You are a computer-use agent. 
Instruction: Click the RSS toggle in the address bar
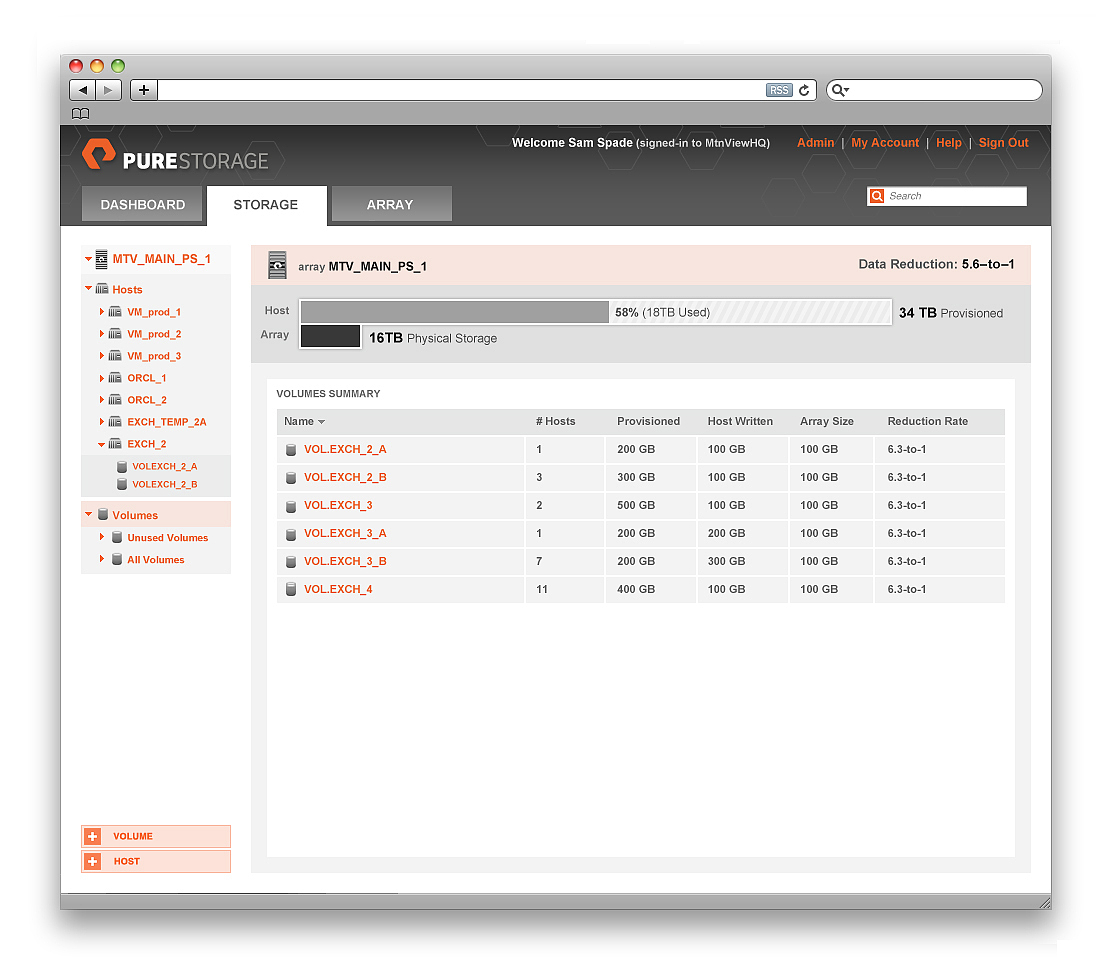point(779,89)
